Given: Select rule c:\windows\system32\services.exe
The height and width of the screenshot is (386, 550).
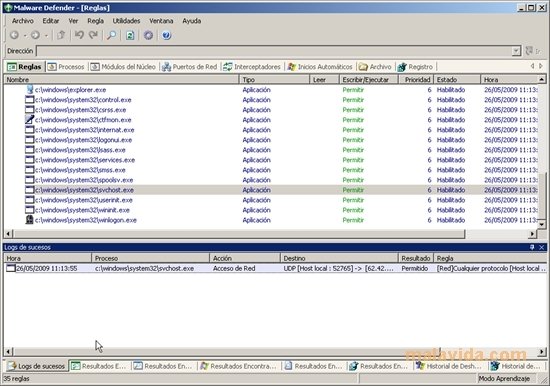Looking at the screenshot, I should (85, 160).
